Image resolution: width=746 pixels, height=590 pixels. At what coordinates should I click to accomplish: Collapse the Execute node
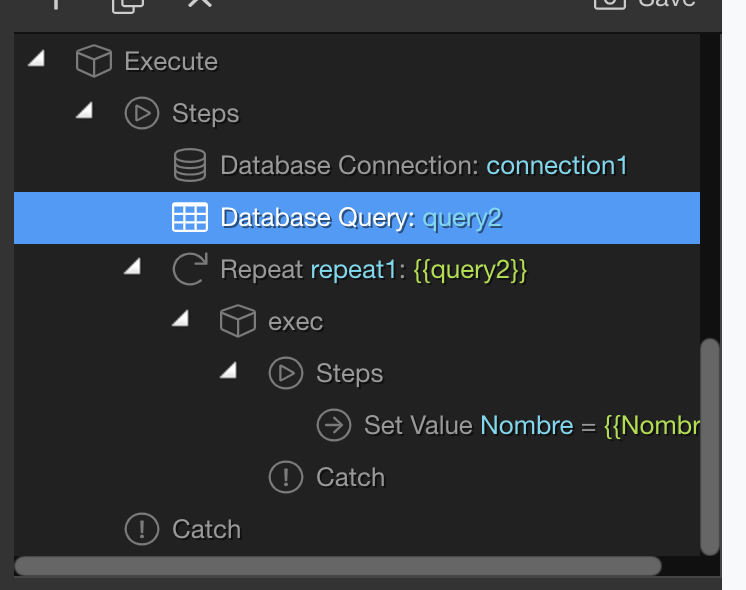tap(37, 59)
